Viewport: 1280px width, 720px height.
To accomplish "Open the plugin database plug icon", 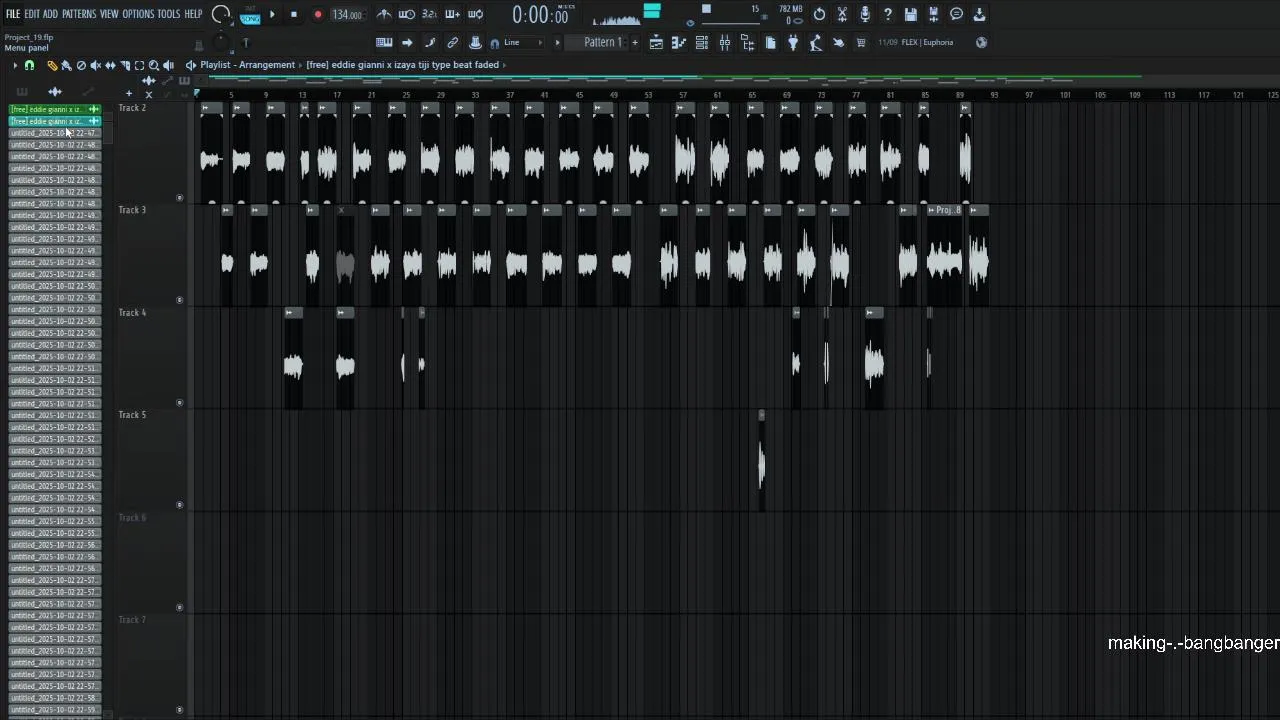I will (x=793, y=42).
